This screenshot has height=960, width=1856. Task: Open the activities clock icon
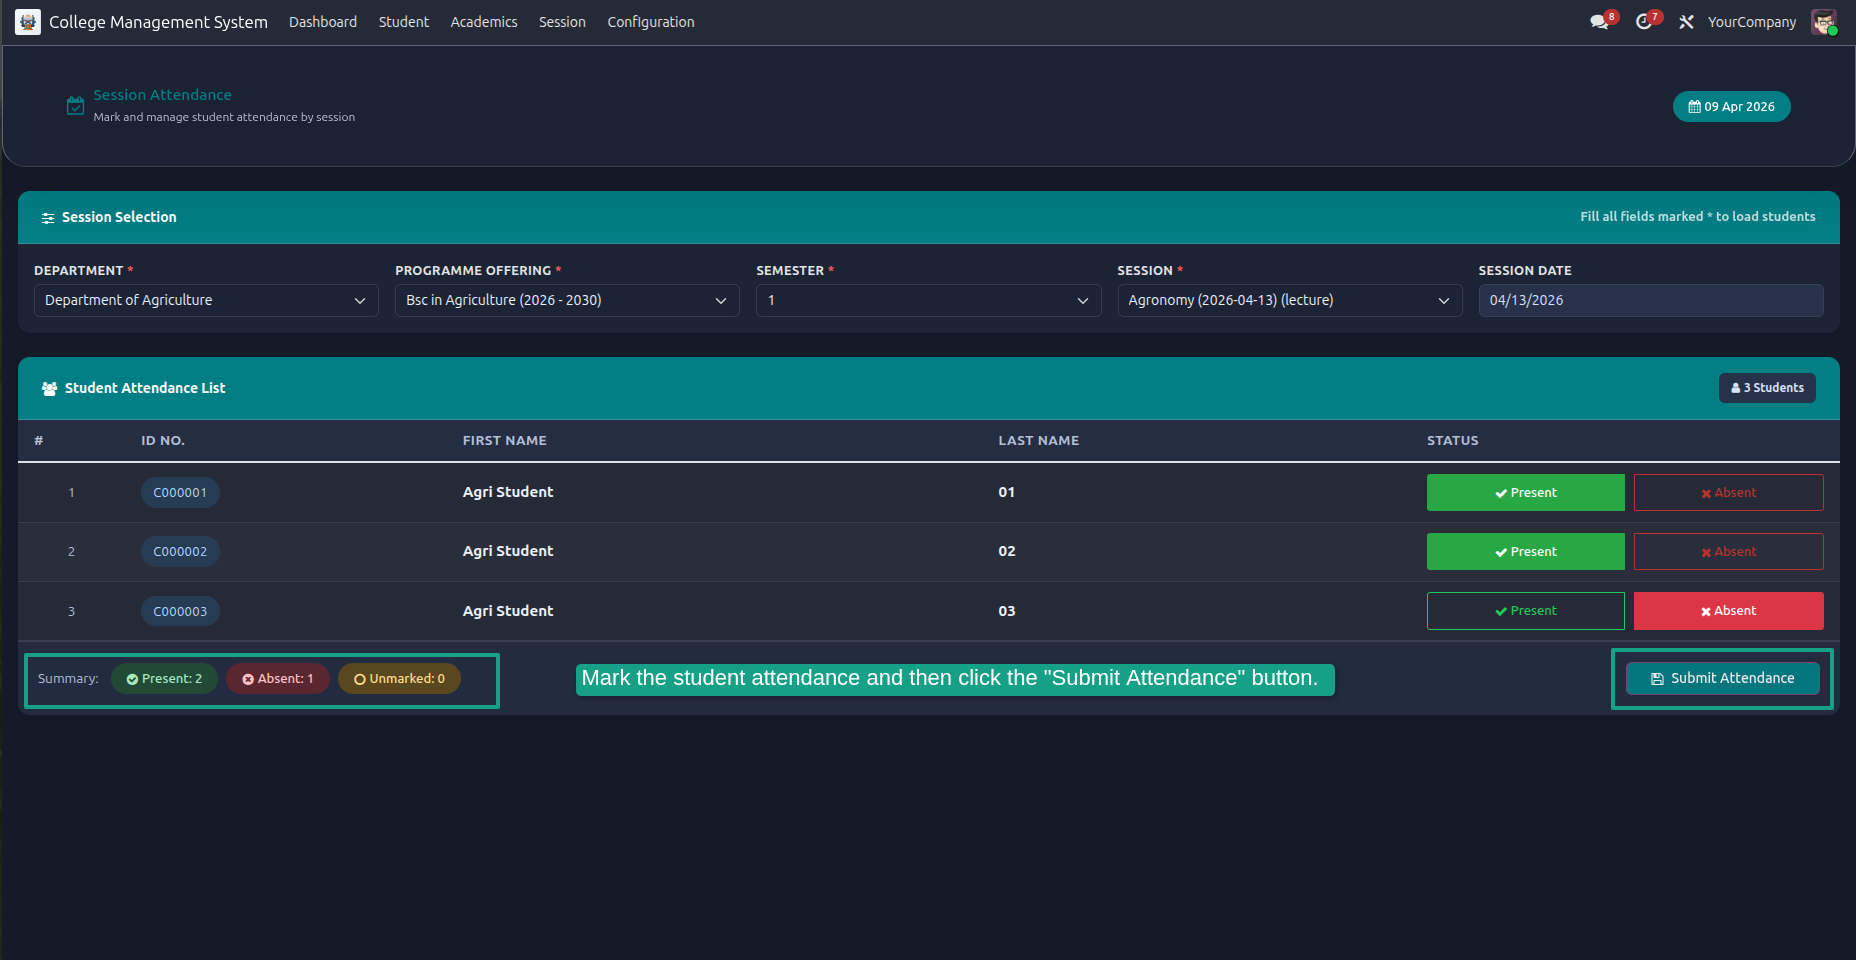tap(1643, 22)
